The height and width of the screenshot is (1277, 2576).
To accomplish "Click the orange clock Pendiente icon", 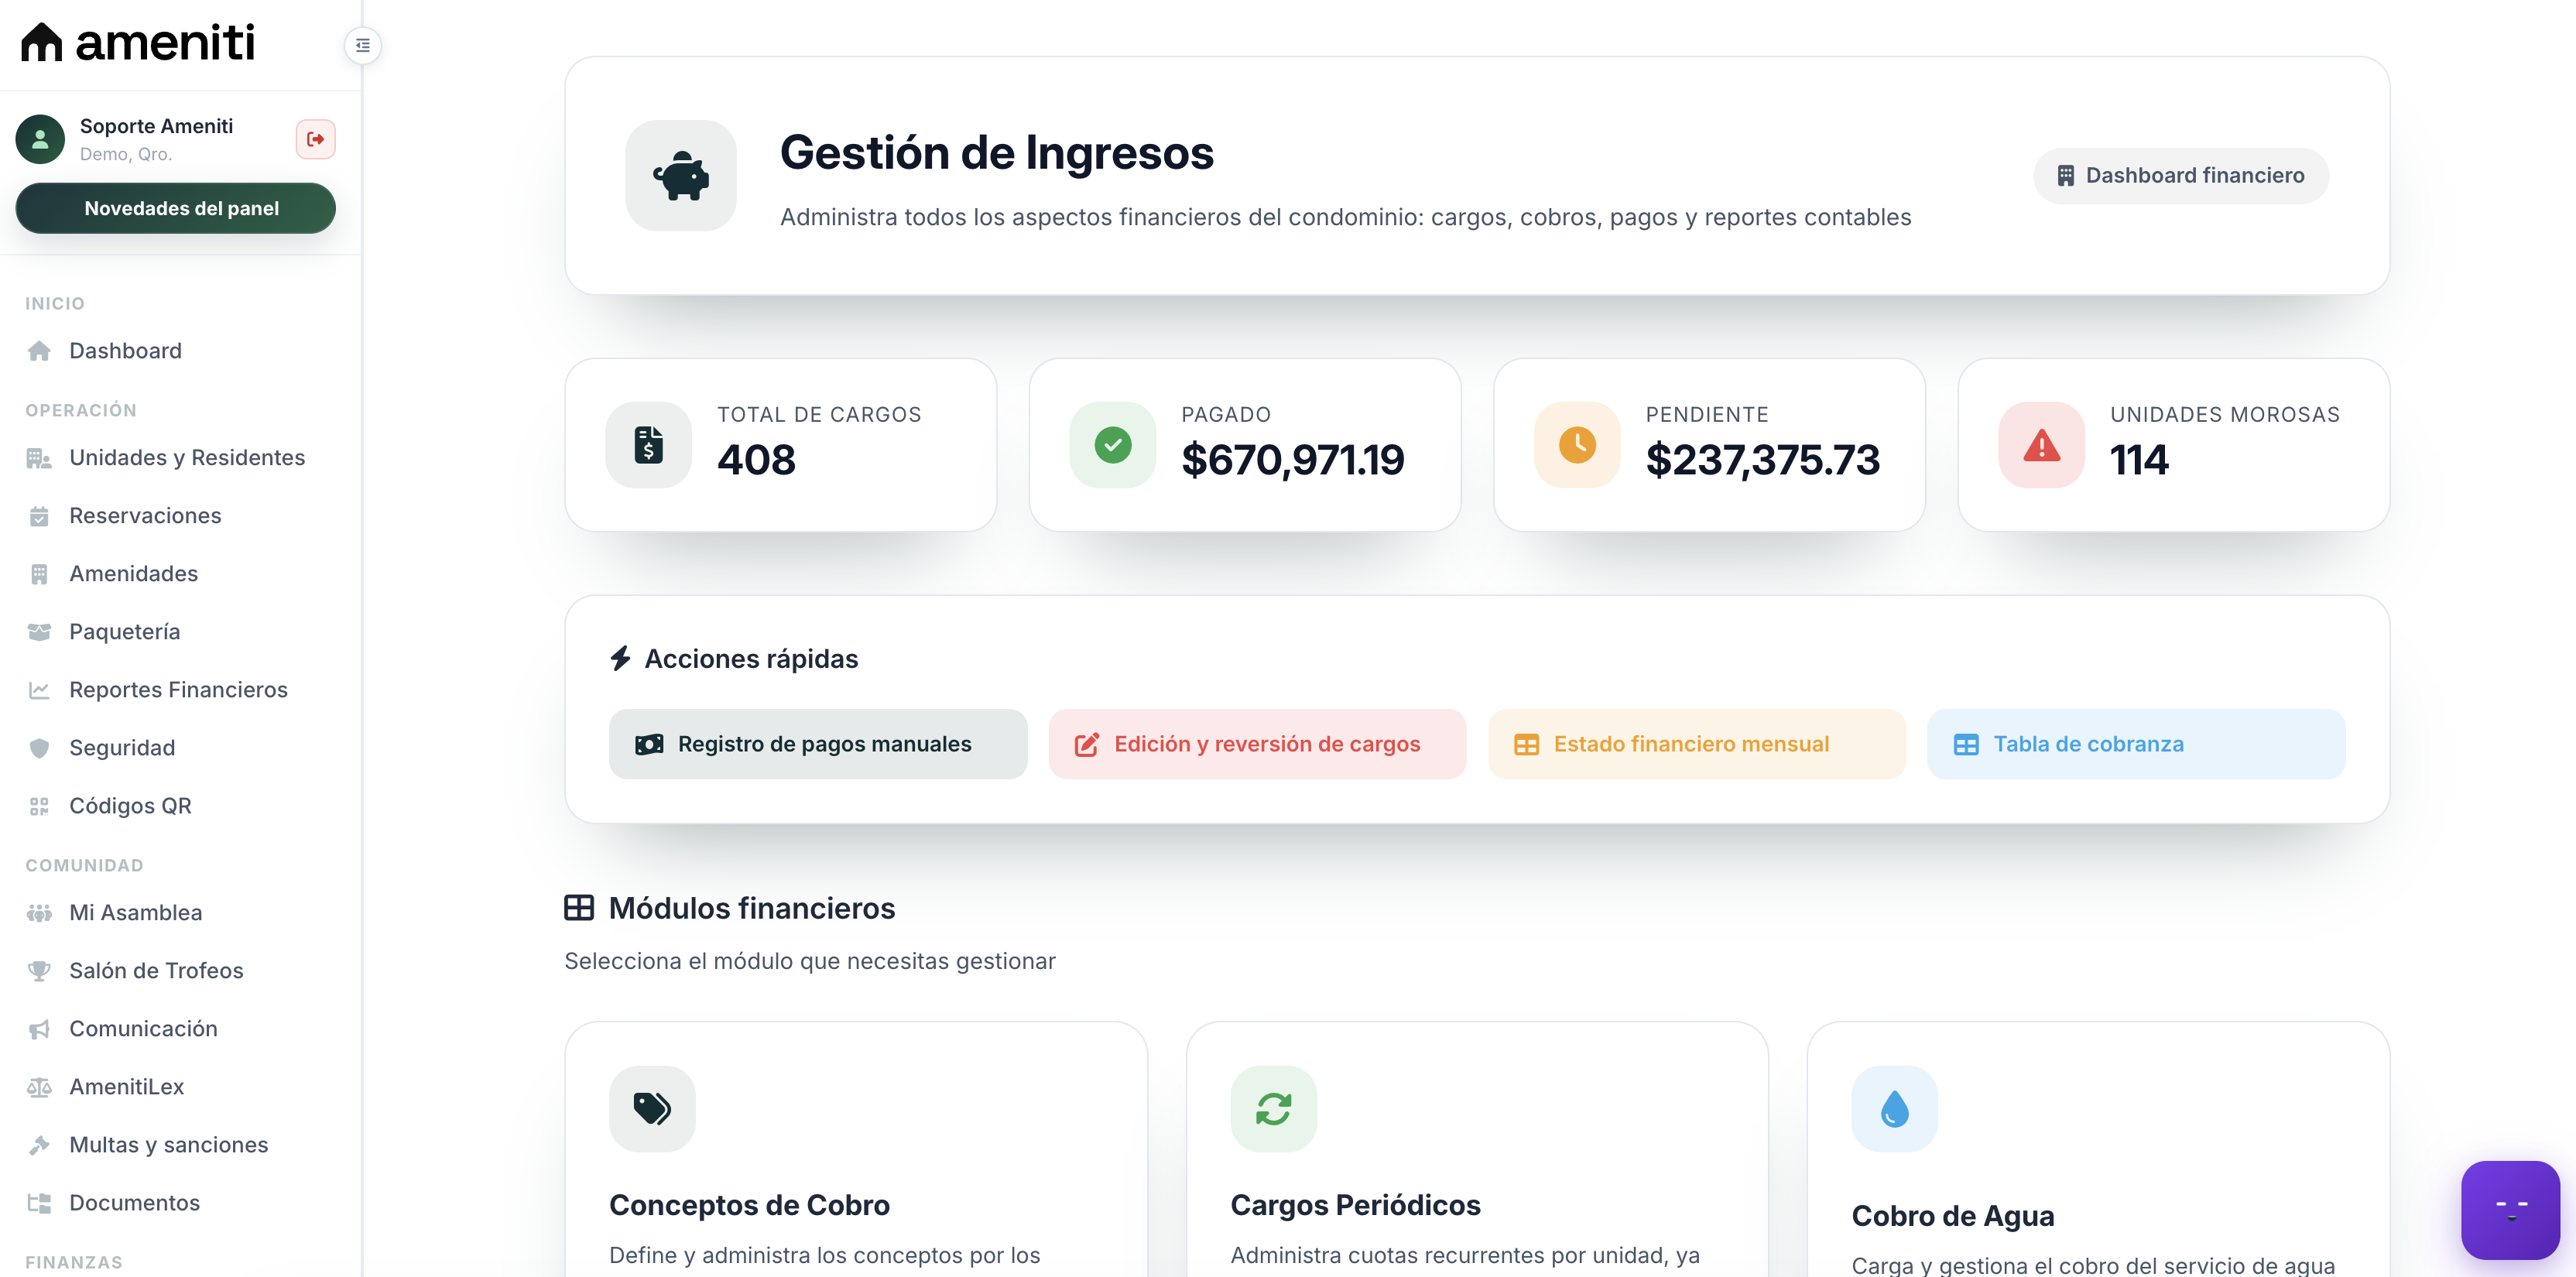I will coord(1578,445).
